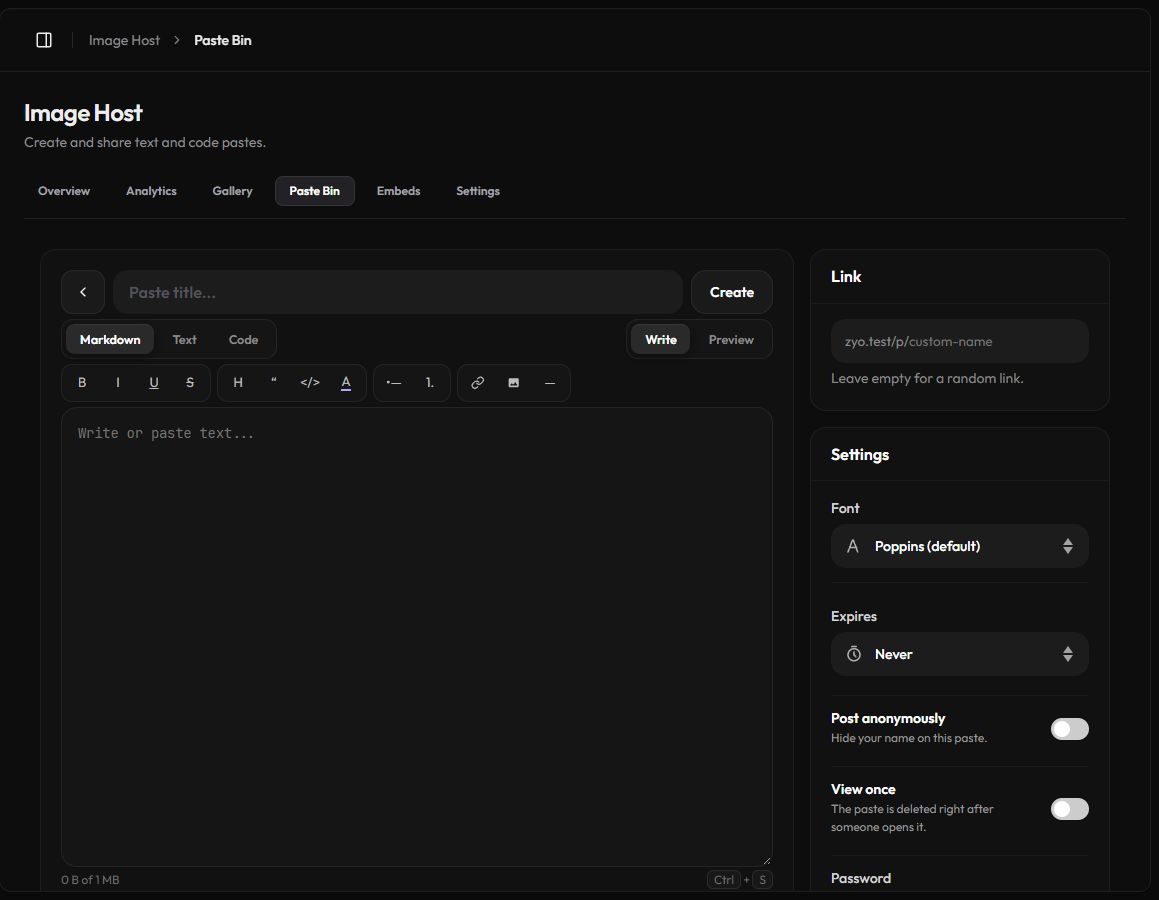Select the Paste Bin tab
The image size is (1159, 900).
pos(315,191)
